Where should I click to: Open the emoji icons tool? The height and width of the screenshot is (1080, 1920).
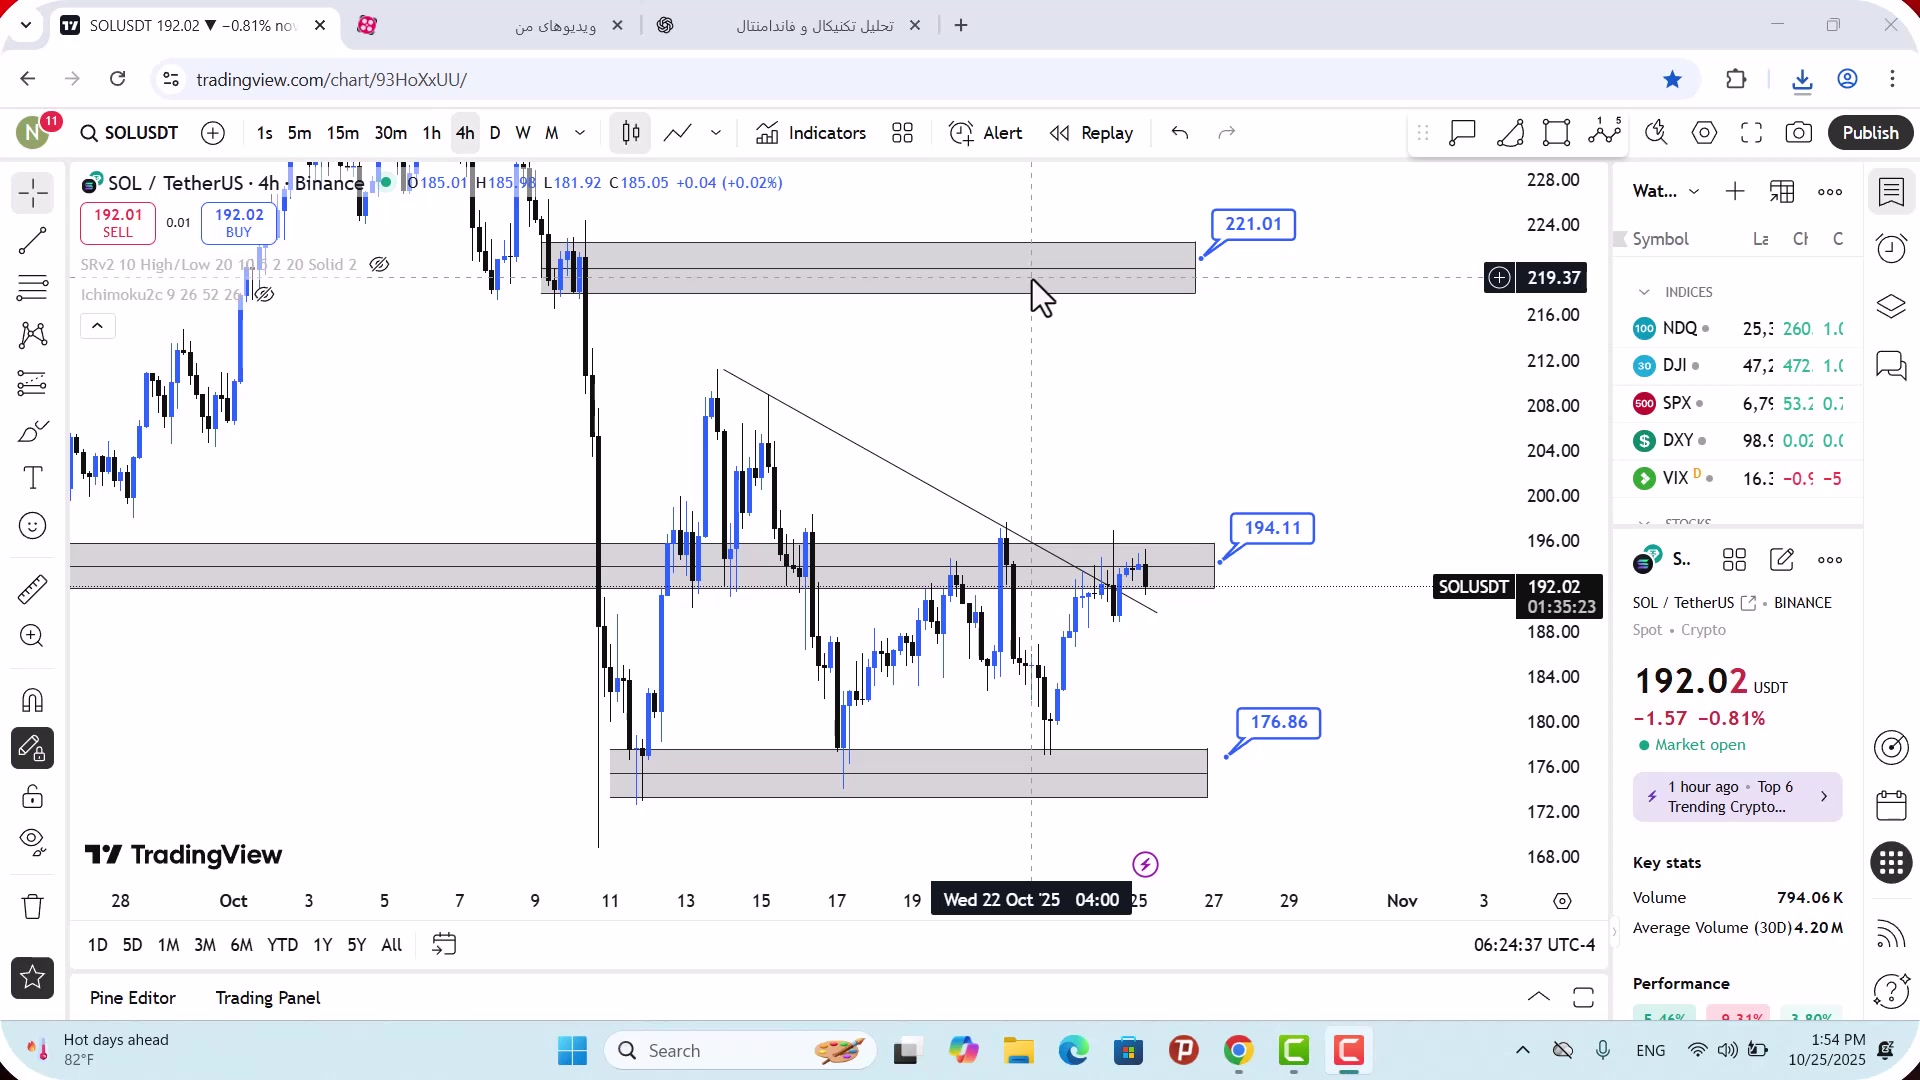tap(32, 526)
